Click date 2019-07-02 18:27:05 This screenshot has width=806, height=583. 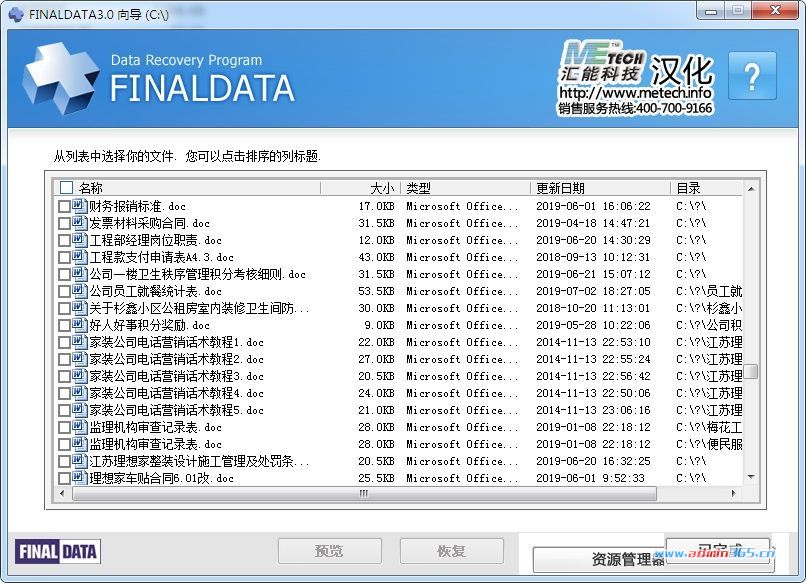(593, 291)
